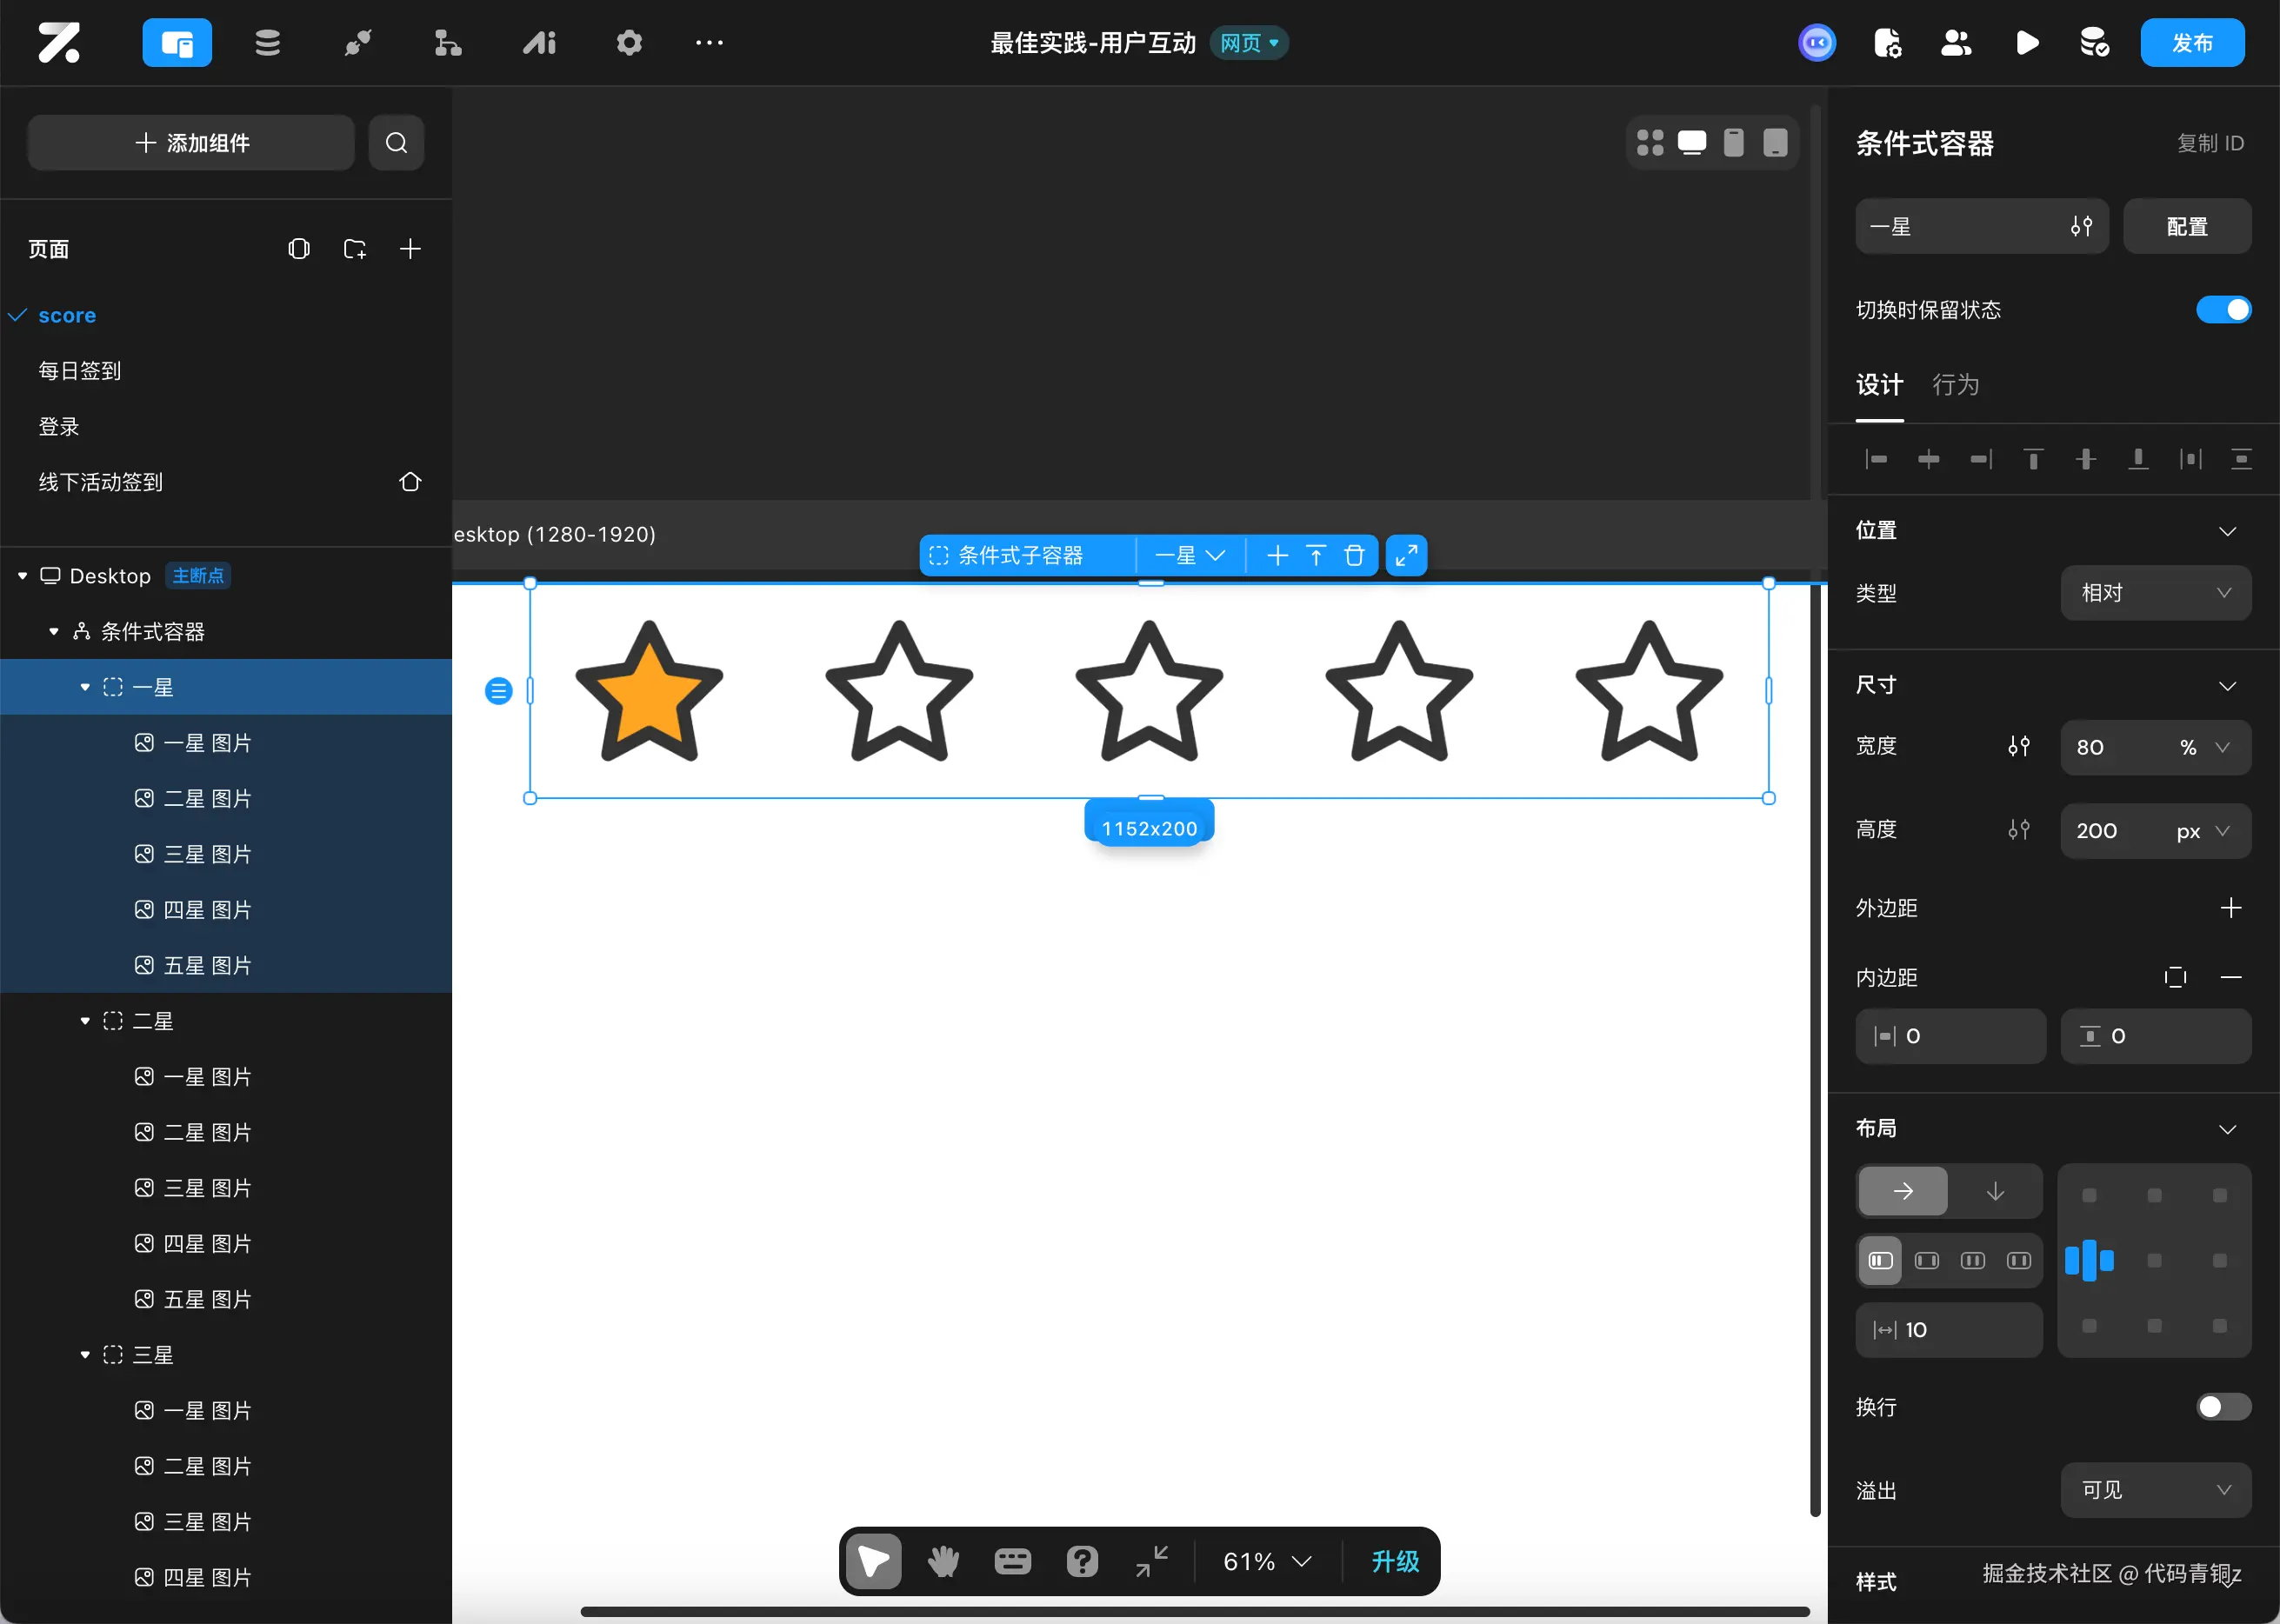This screenshot has width=2280, height=1624.
Task: Collapse the 二星 tree node
Action: coord(85,1021)
